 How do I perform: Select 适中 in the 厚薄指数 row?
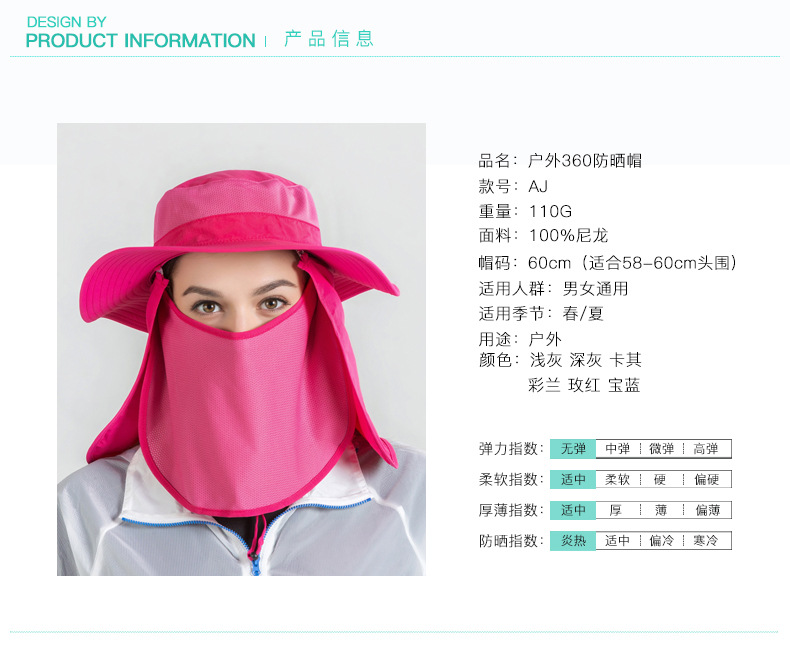click(573, 510)
